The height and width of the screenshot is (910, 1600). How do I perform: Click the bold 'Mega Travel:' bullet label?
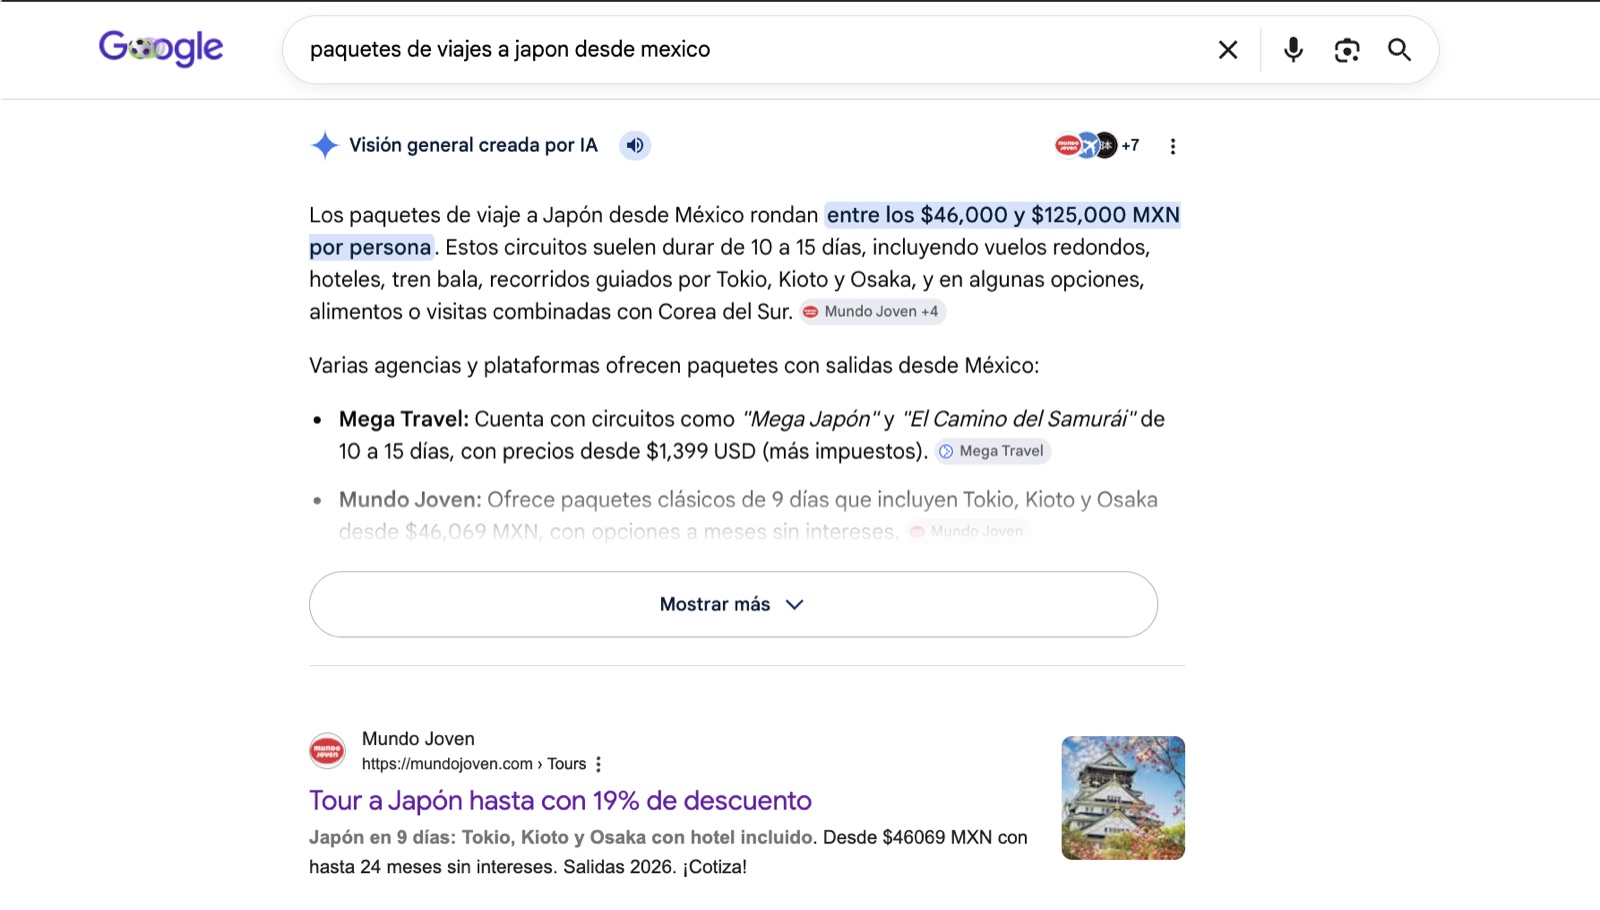click(404, 419)
